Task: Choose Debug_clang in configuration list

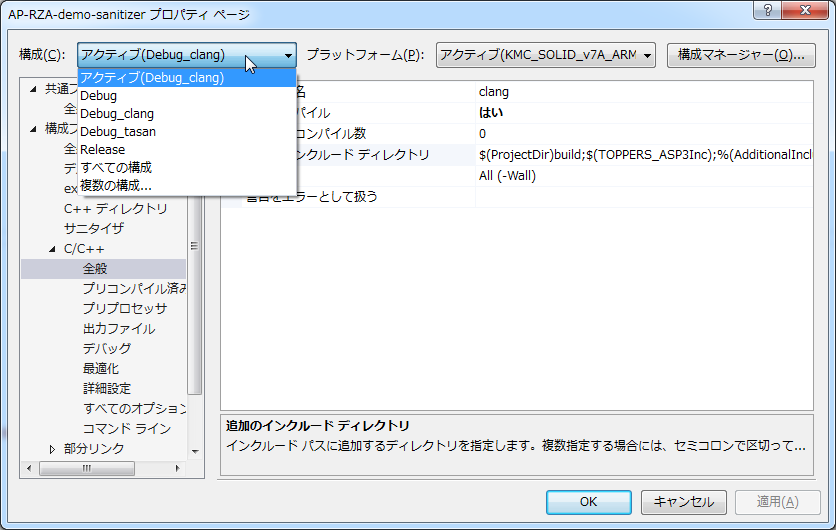Action: pyautogui.click(x=116, y=114)
